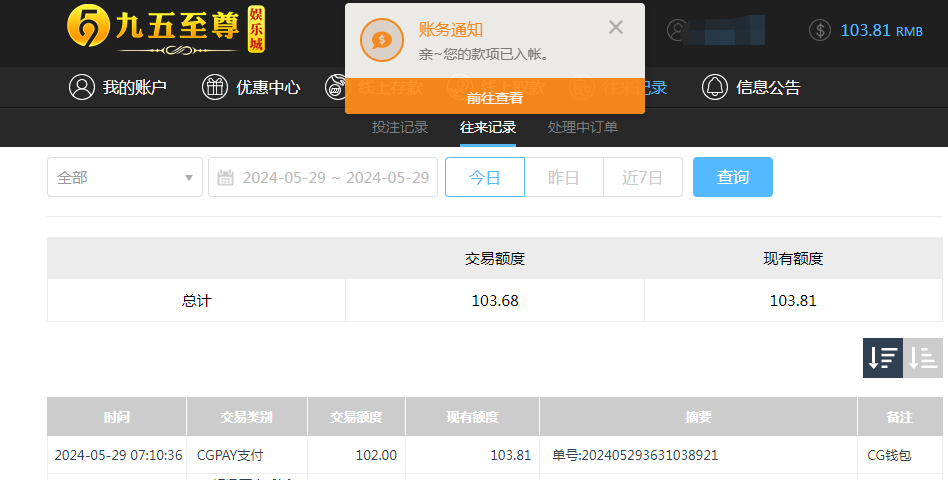Open 优惠中心 gift icon
This screenshot has width=948, height=480.
[x=215, y=87]
